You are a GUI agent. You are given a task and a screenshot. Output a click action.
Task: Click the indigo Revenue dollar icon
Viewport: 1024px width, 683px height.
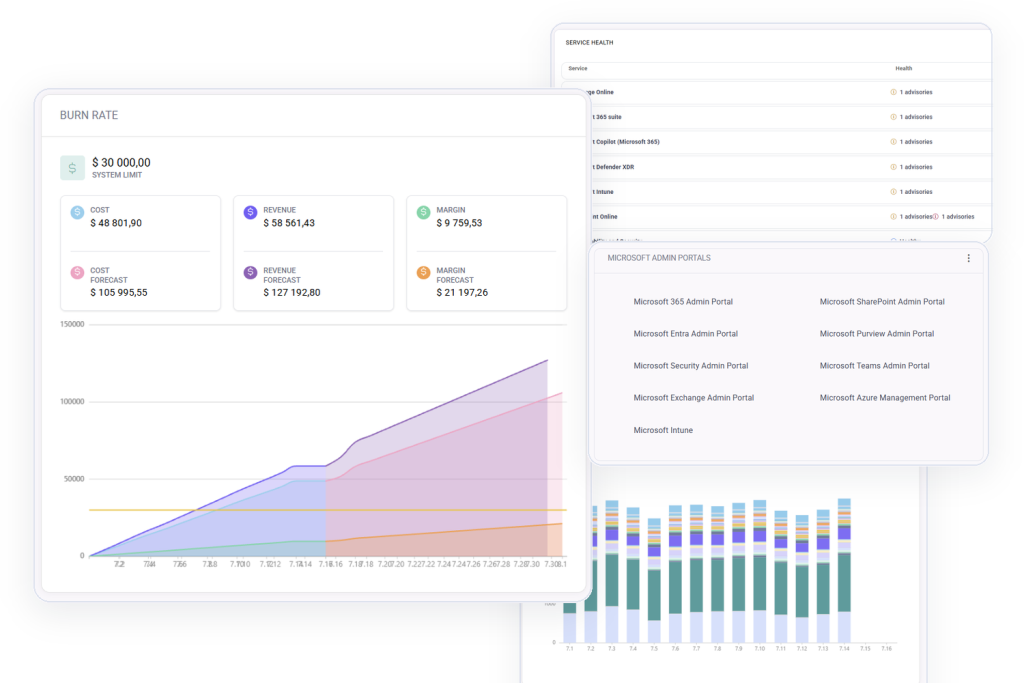click(x=250, y=212)
